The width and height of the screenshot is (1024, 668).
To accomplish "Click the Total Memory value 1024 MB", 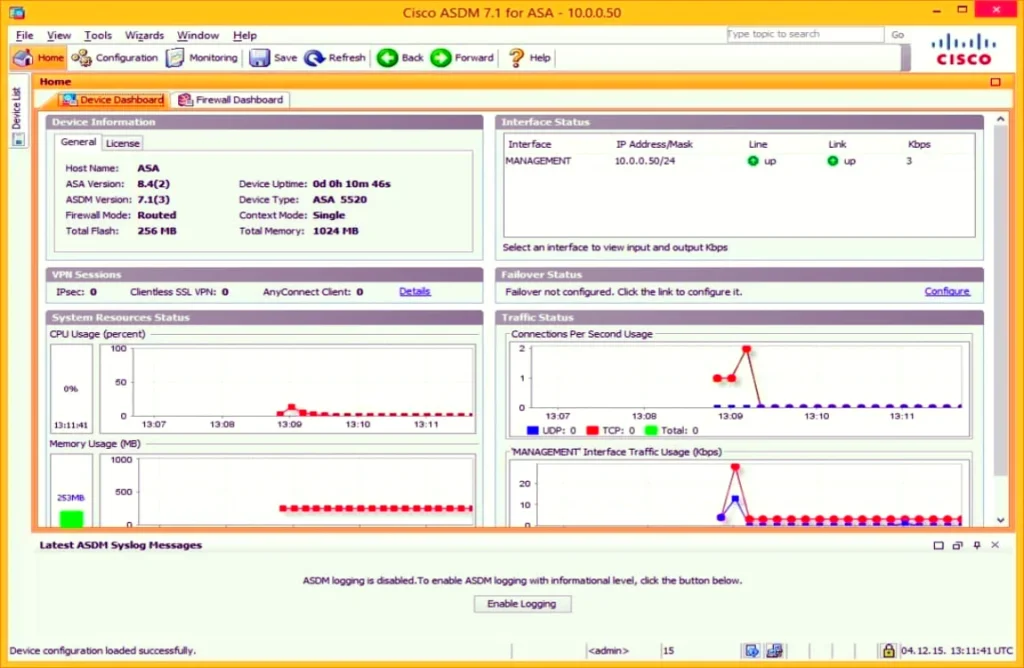I will click(336, 231).
